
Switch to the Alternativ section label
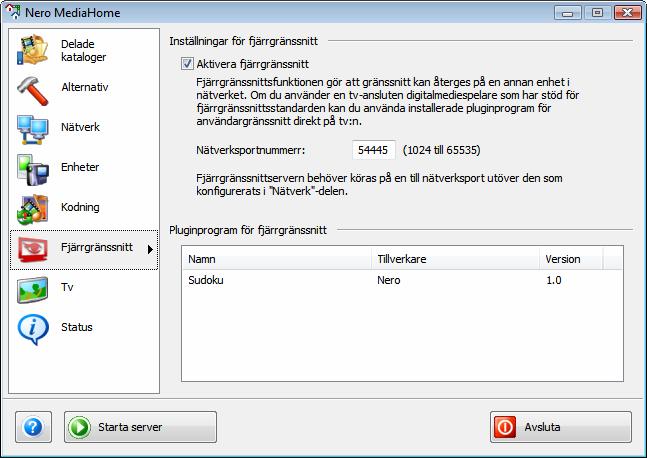point(85,87)
